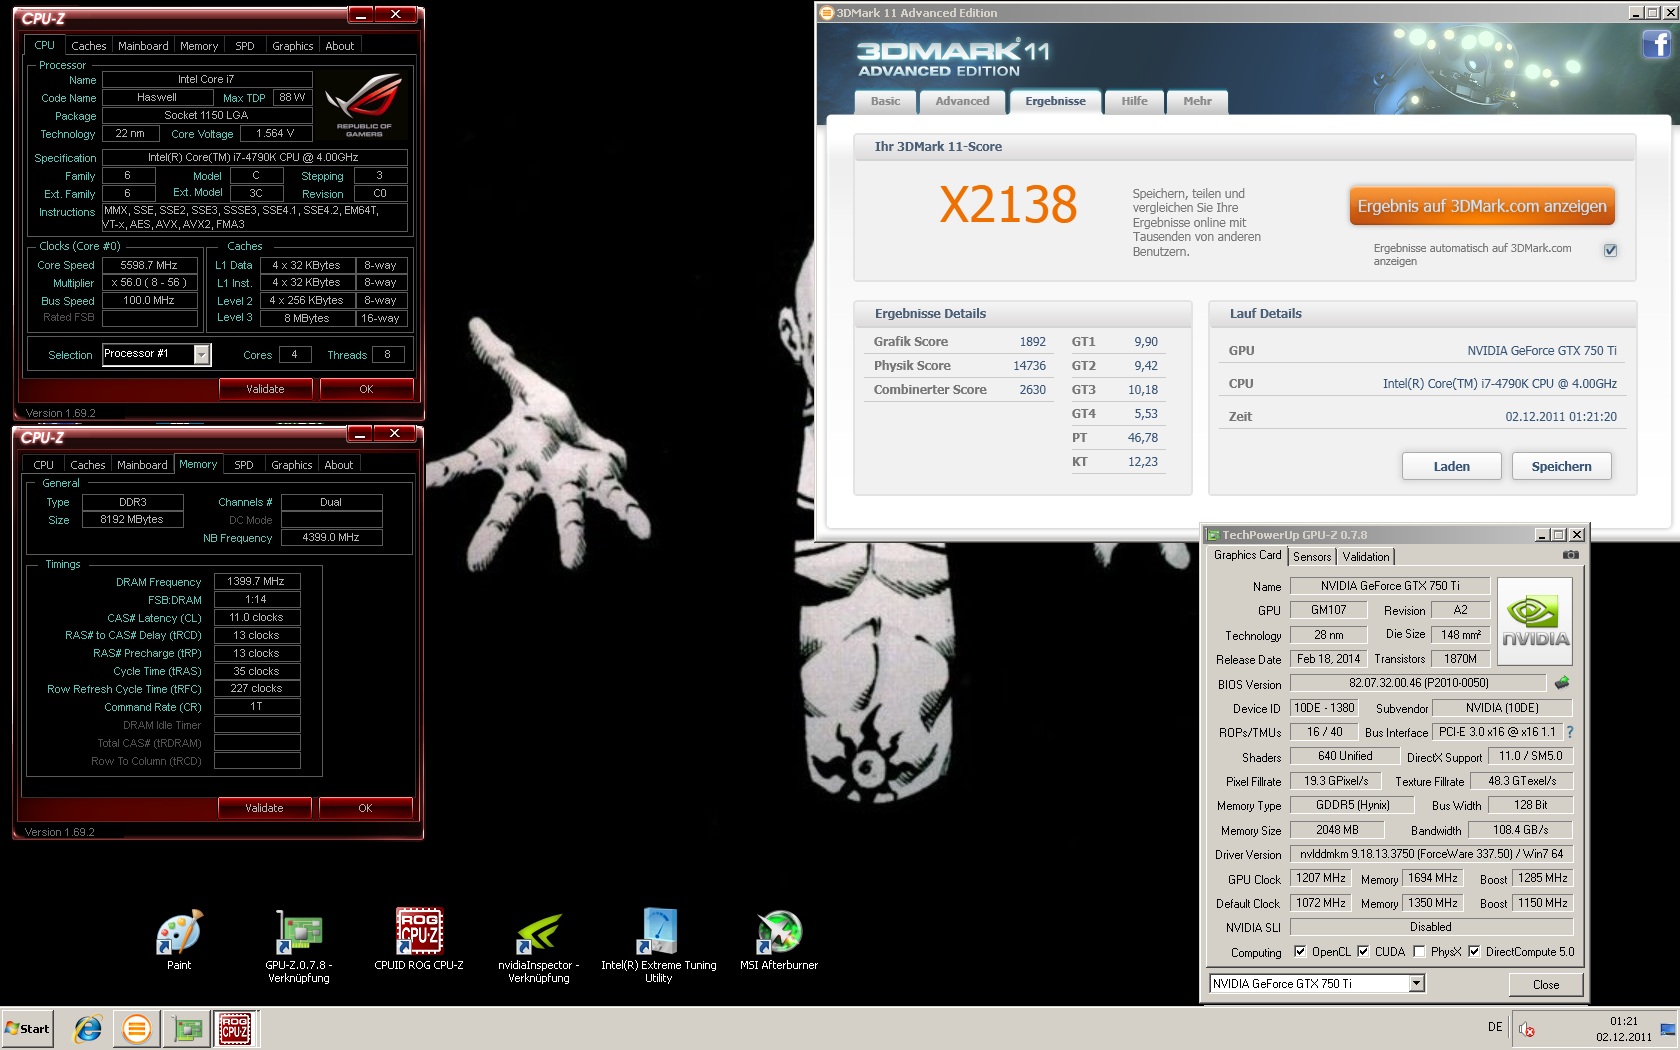This screenshot has width=1680, height=1050.
Task: Switch to the Basic tab in 3DMark
Action: click(885, 101)
